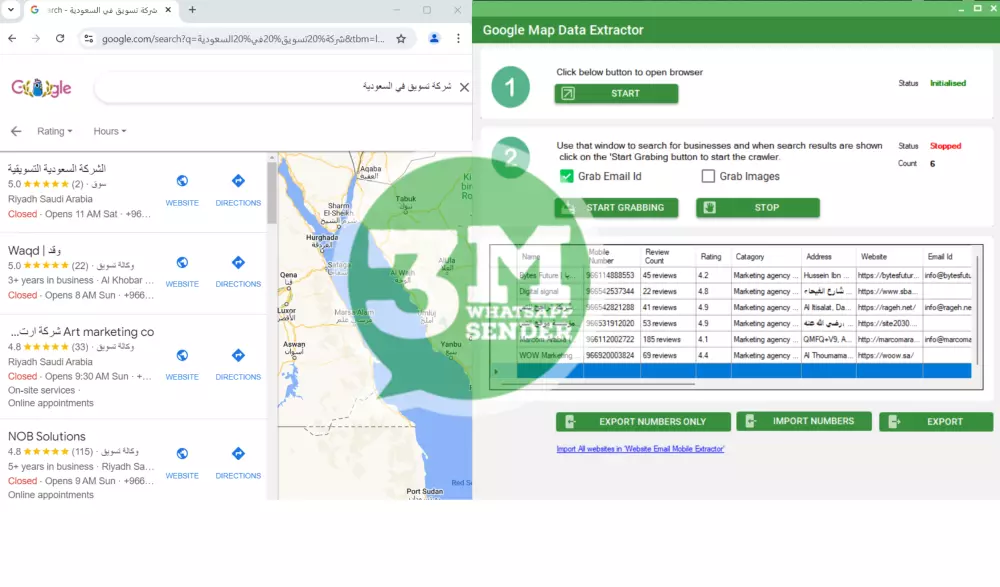The height and width of the screenshot is (587, 1000).
Task: Open the Hours filter dropdown
Action: (x=109, y=131)
